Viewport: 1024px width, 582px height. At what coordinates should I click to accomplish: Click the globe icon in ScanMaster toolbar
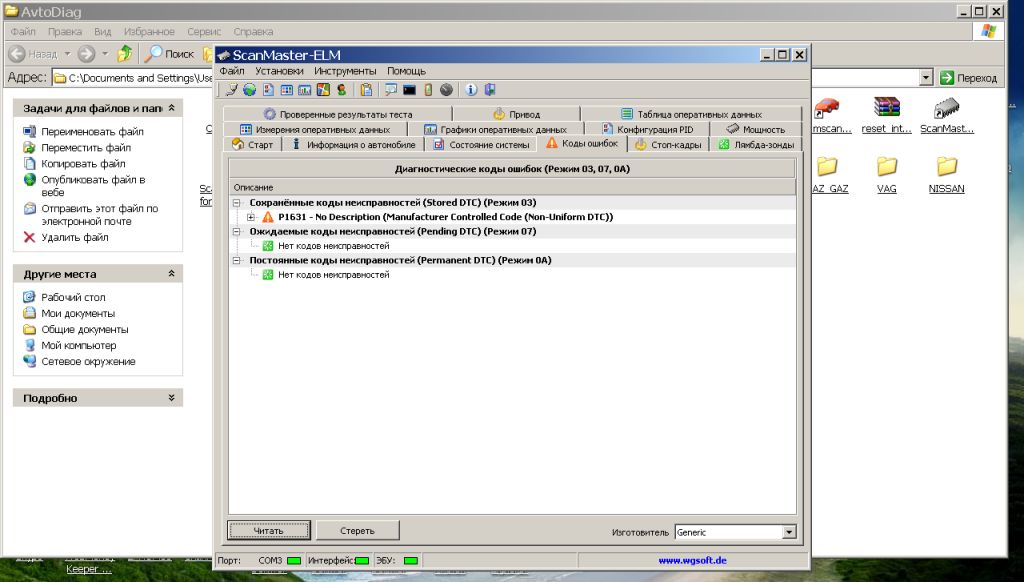tap(249, 90)
